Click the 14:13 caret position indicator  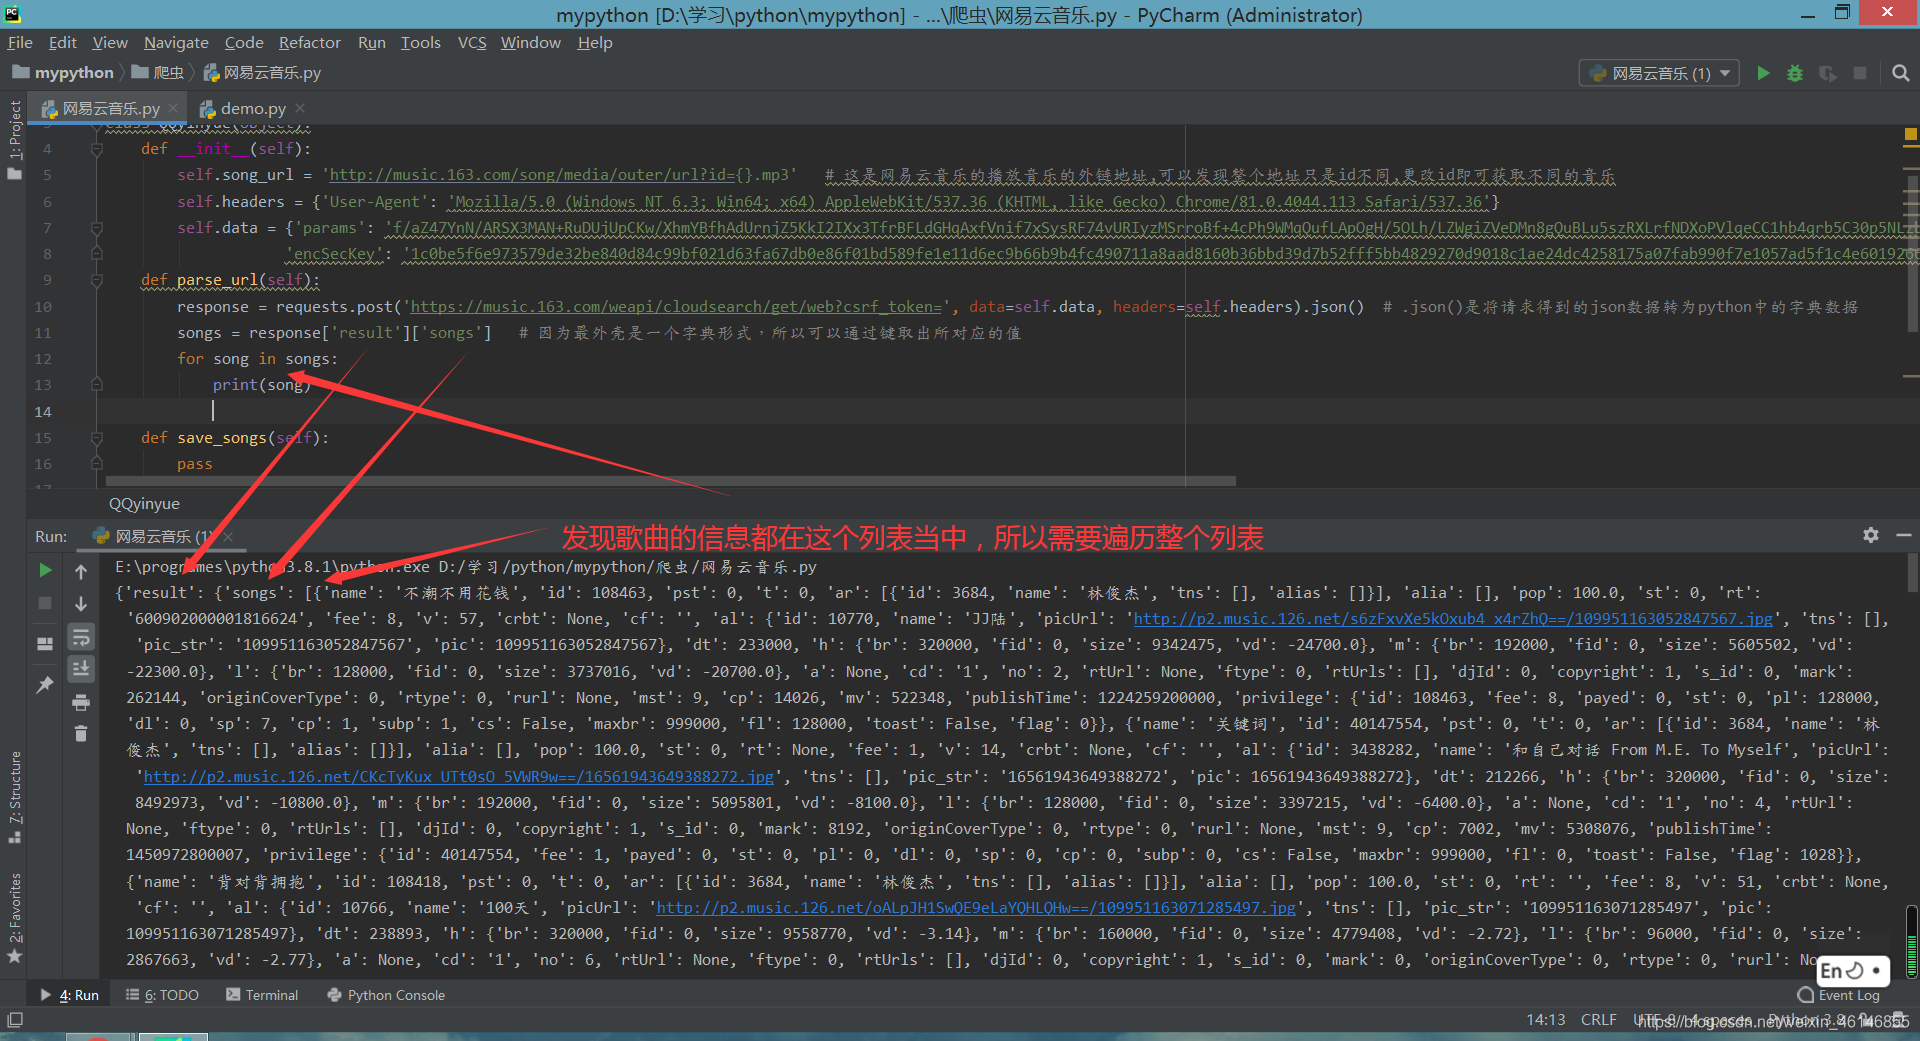[1545, 1020]
